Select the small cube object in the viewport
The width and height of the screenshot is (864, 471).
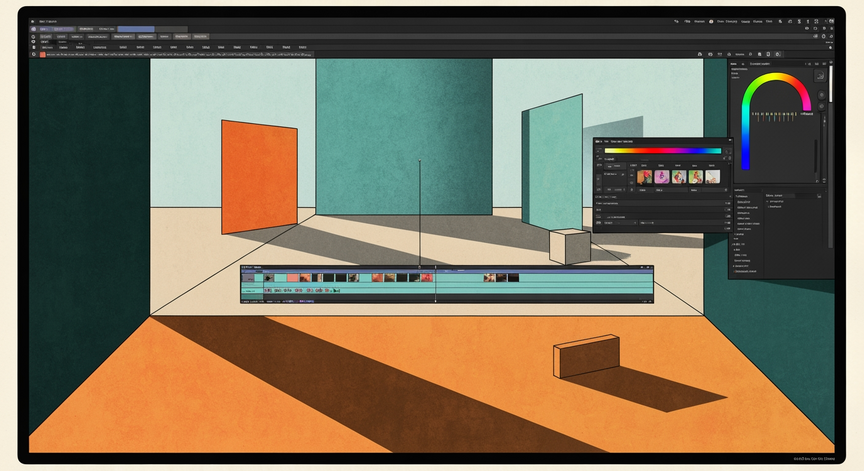570,246
